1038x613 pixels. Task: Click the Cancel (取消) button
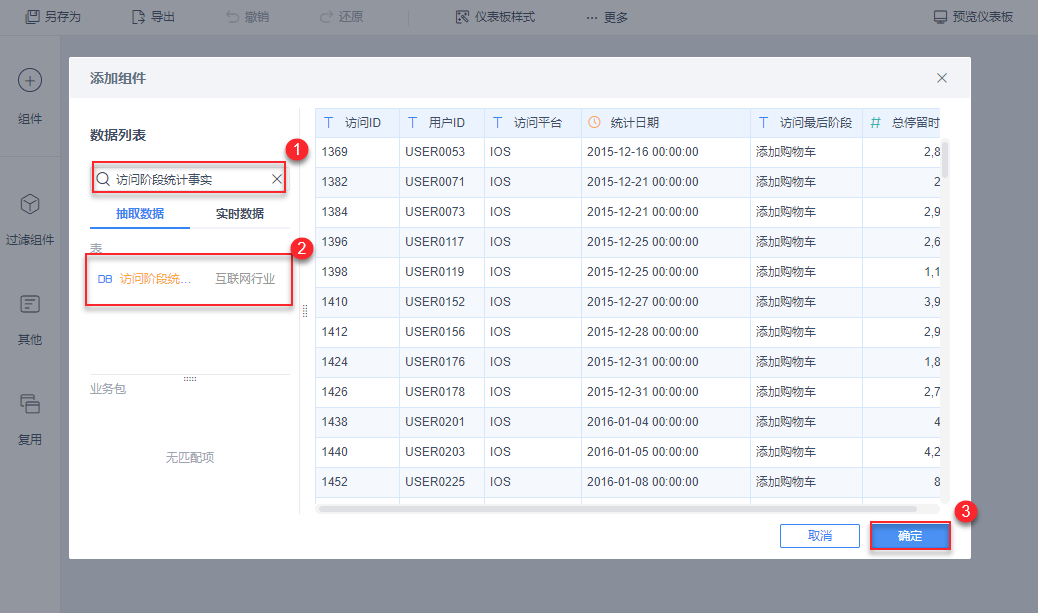pyautogui.click(x=820, y=536)
